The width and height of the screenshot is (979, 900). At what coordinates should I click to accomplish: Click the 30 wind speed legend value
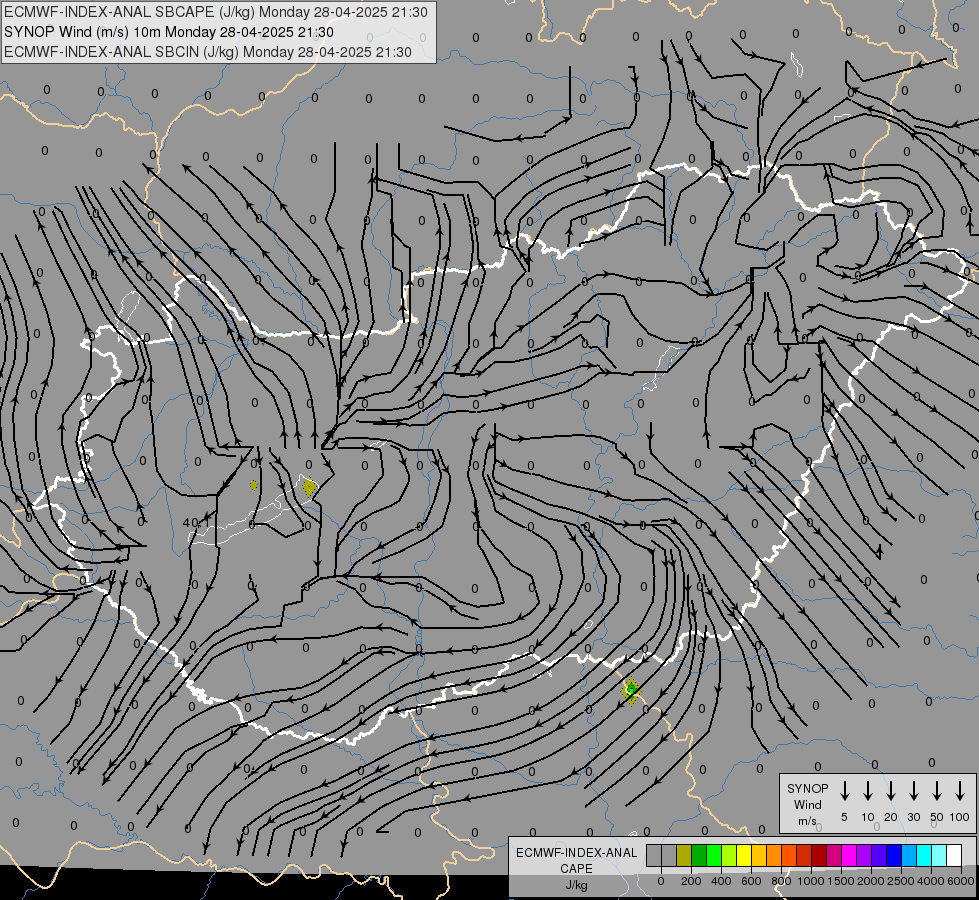913,817
